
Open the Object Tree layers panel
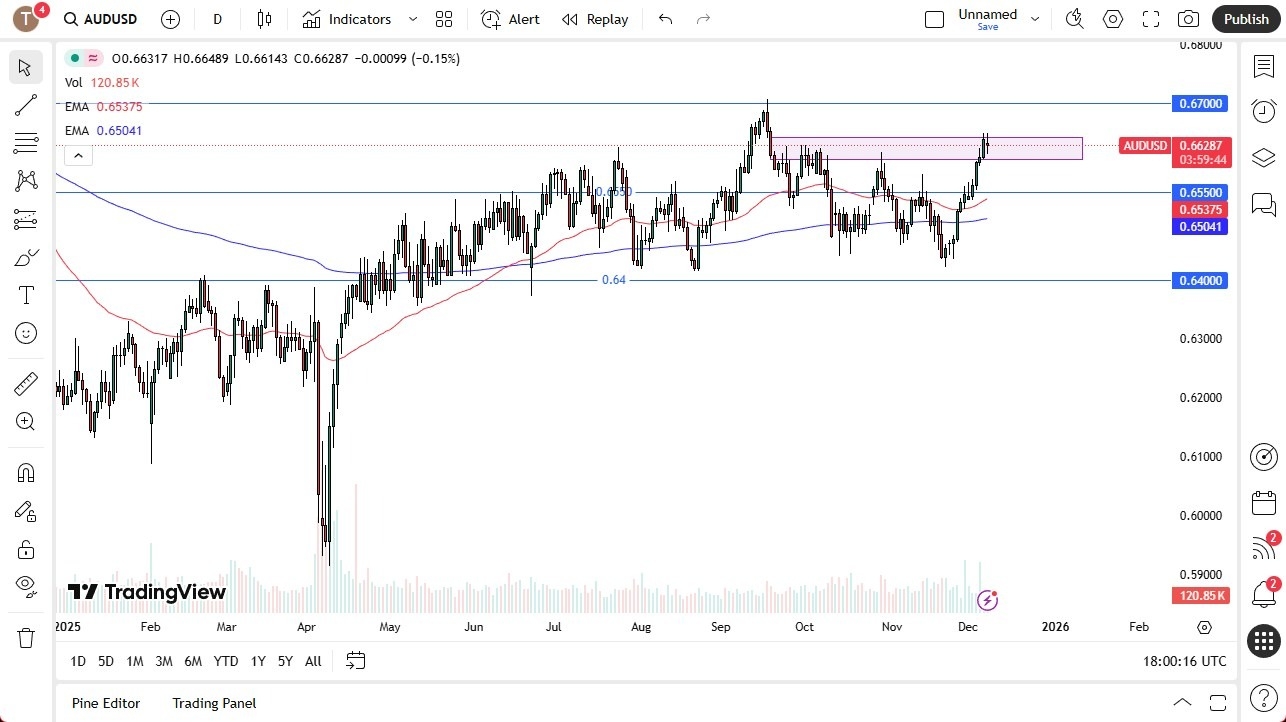1263,157
